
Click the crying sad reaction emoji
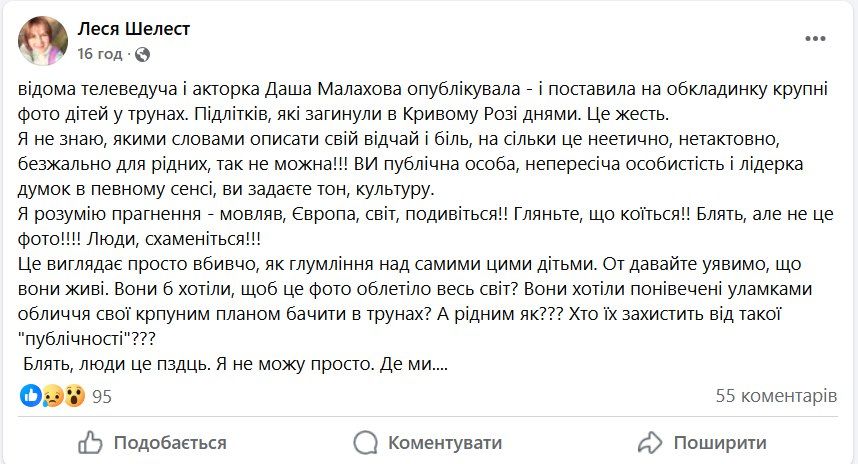click(x=52, y=396)
